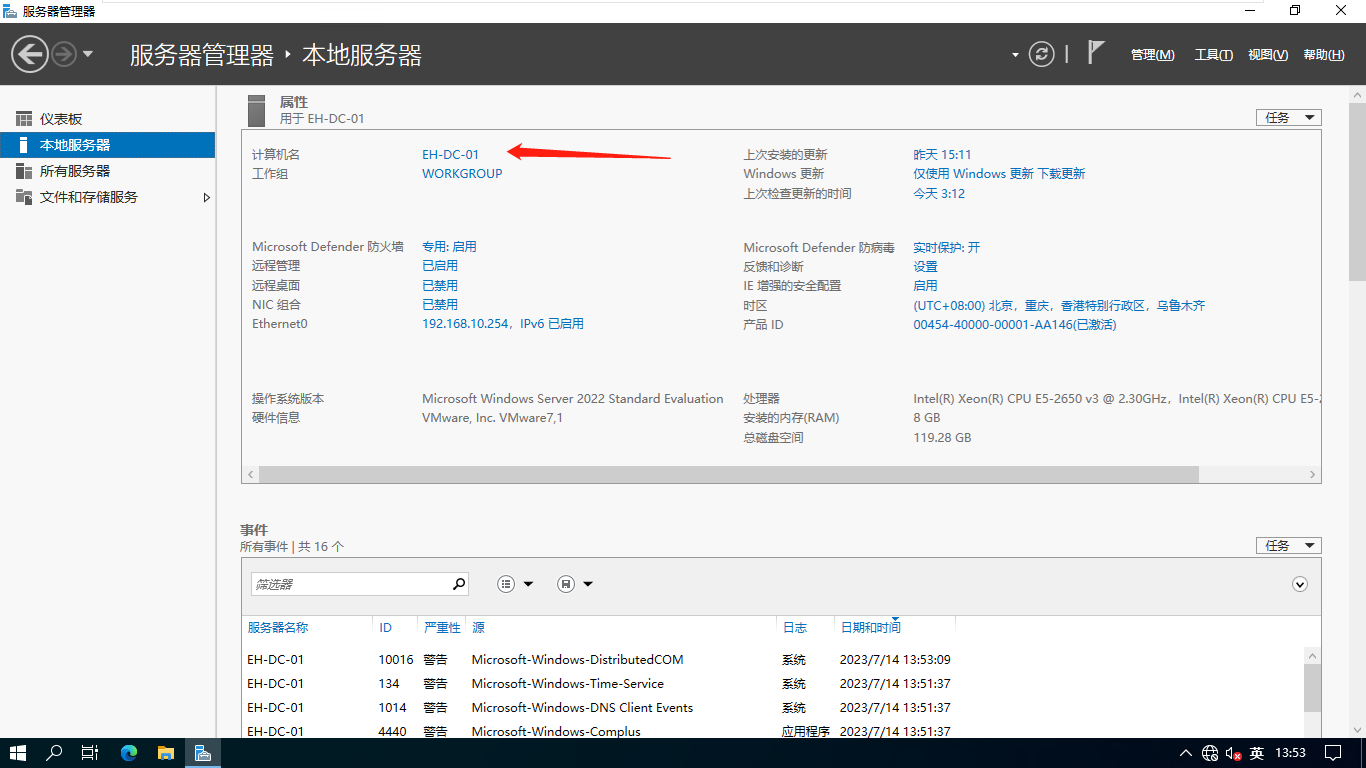This screenshot has height=768, width=1366.
Task: Open the save query dropdown in events
Action: click(x=575, y=584)
